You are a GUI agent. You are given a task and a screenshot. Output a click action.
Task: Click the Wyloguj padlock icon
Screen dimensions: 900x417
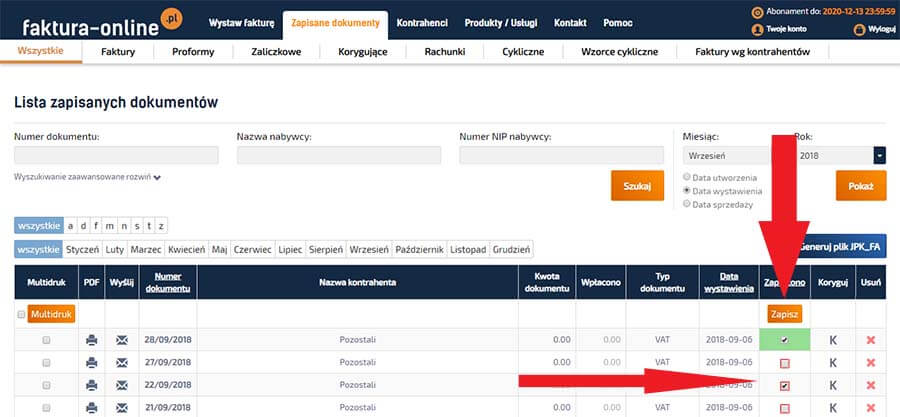point(859,29)
